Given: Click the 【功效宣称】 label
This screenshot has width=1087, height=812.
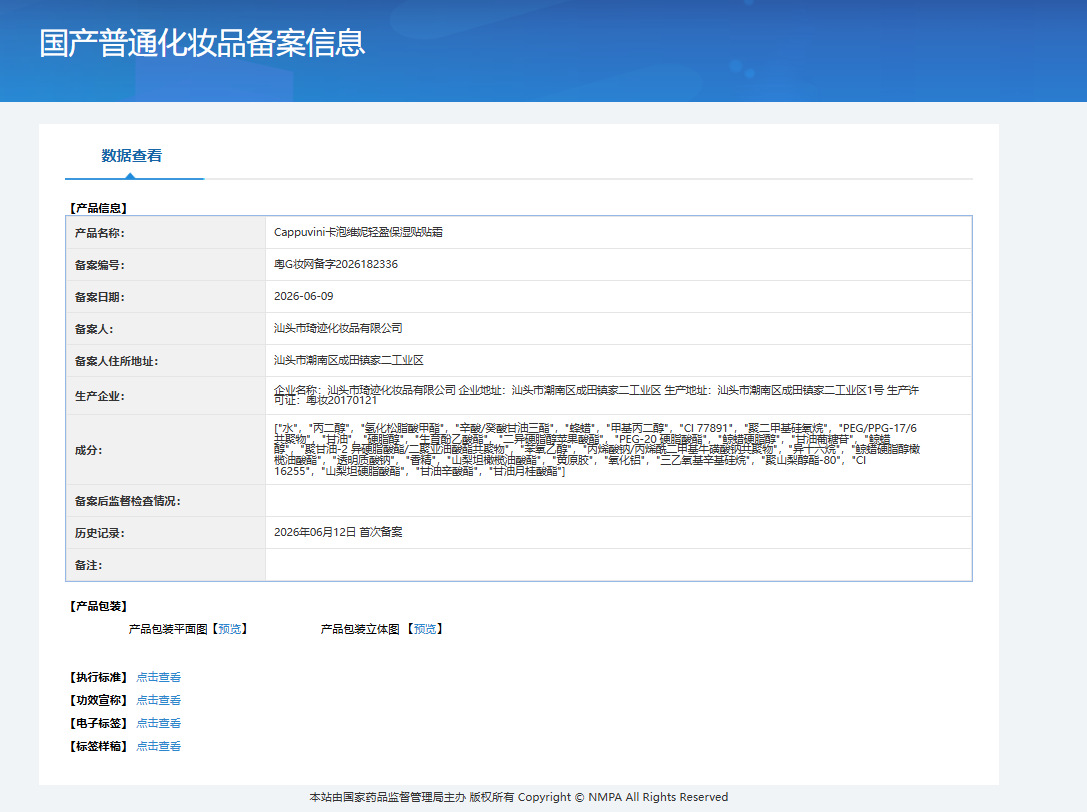Looking at the screenshot, I should point(98,700).
